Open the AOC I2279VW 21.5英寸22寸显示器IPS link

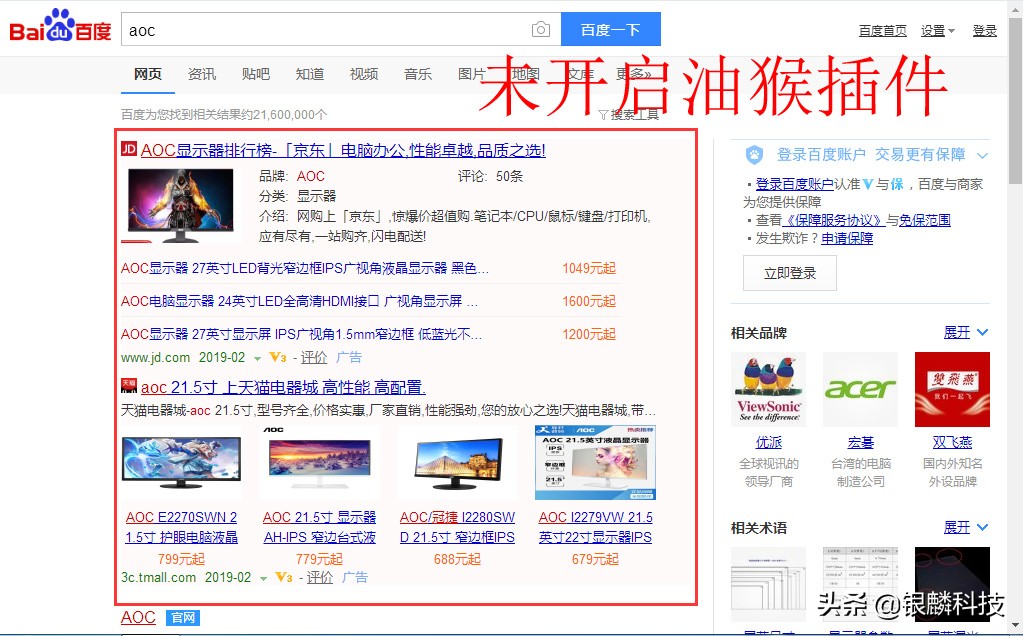pos(595,527)
